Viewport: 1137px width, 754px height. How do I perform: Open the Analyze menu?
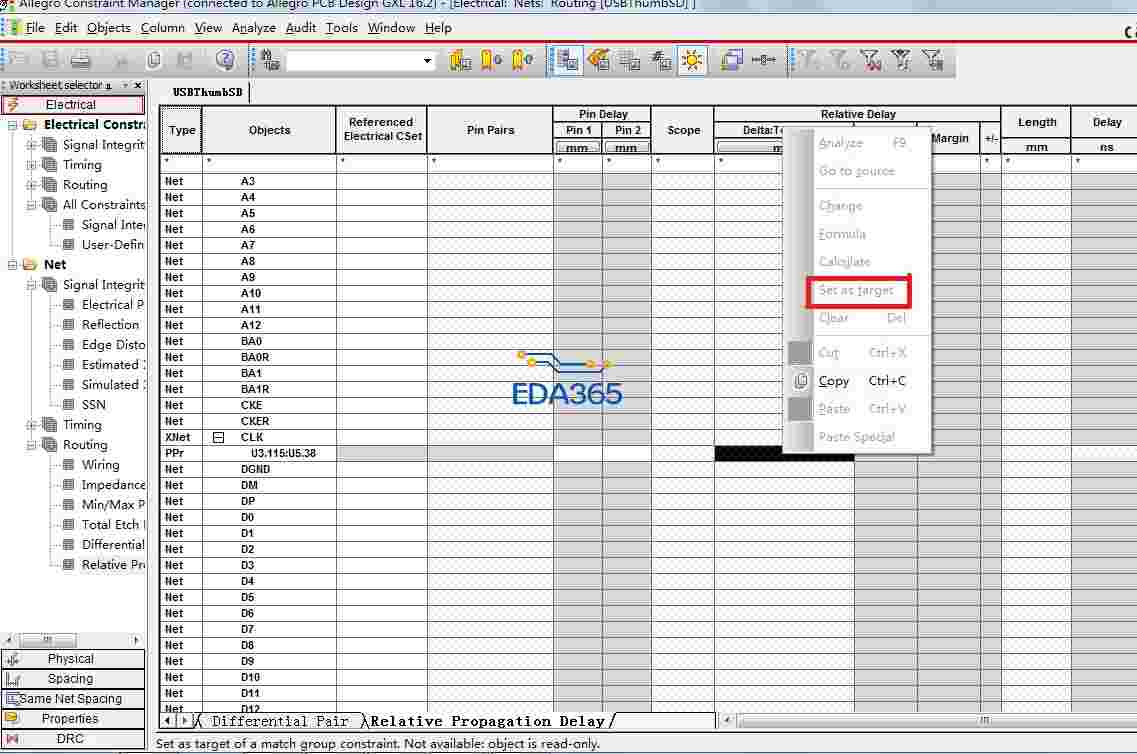[x=254, y=28]
